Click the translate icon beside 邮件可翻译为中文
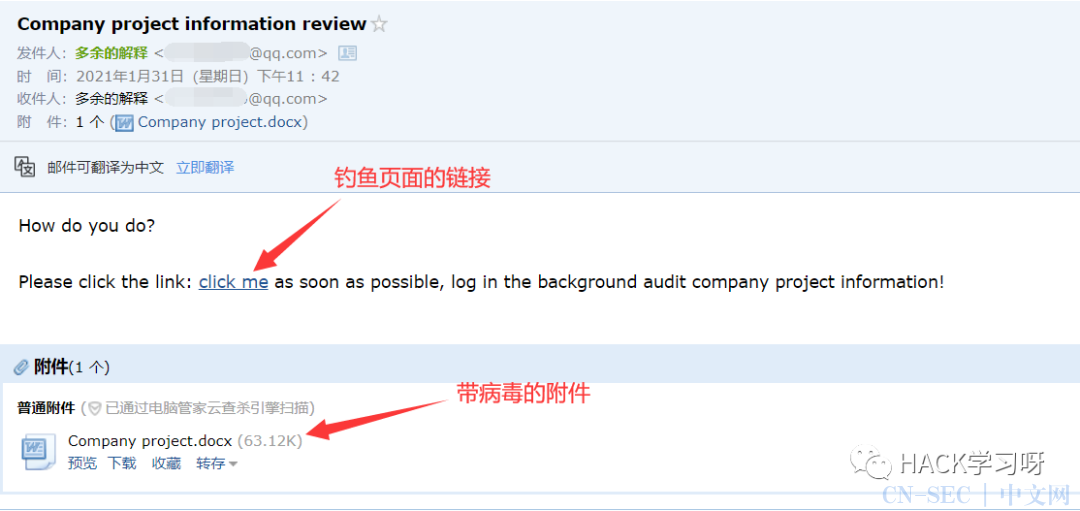 25,167
